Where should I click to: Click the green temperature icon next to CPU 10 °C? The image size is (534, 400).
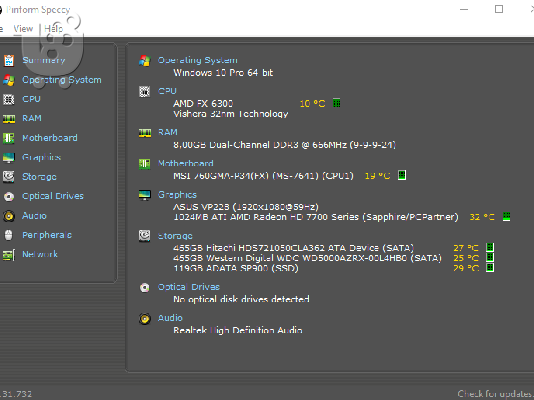[336, 102]
